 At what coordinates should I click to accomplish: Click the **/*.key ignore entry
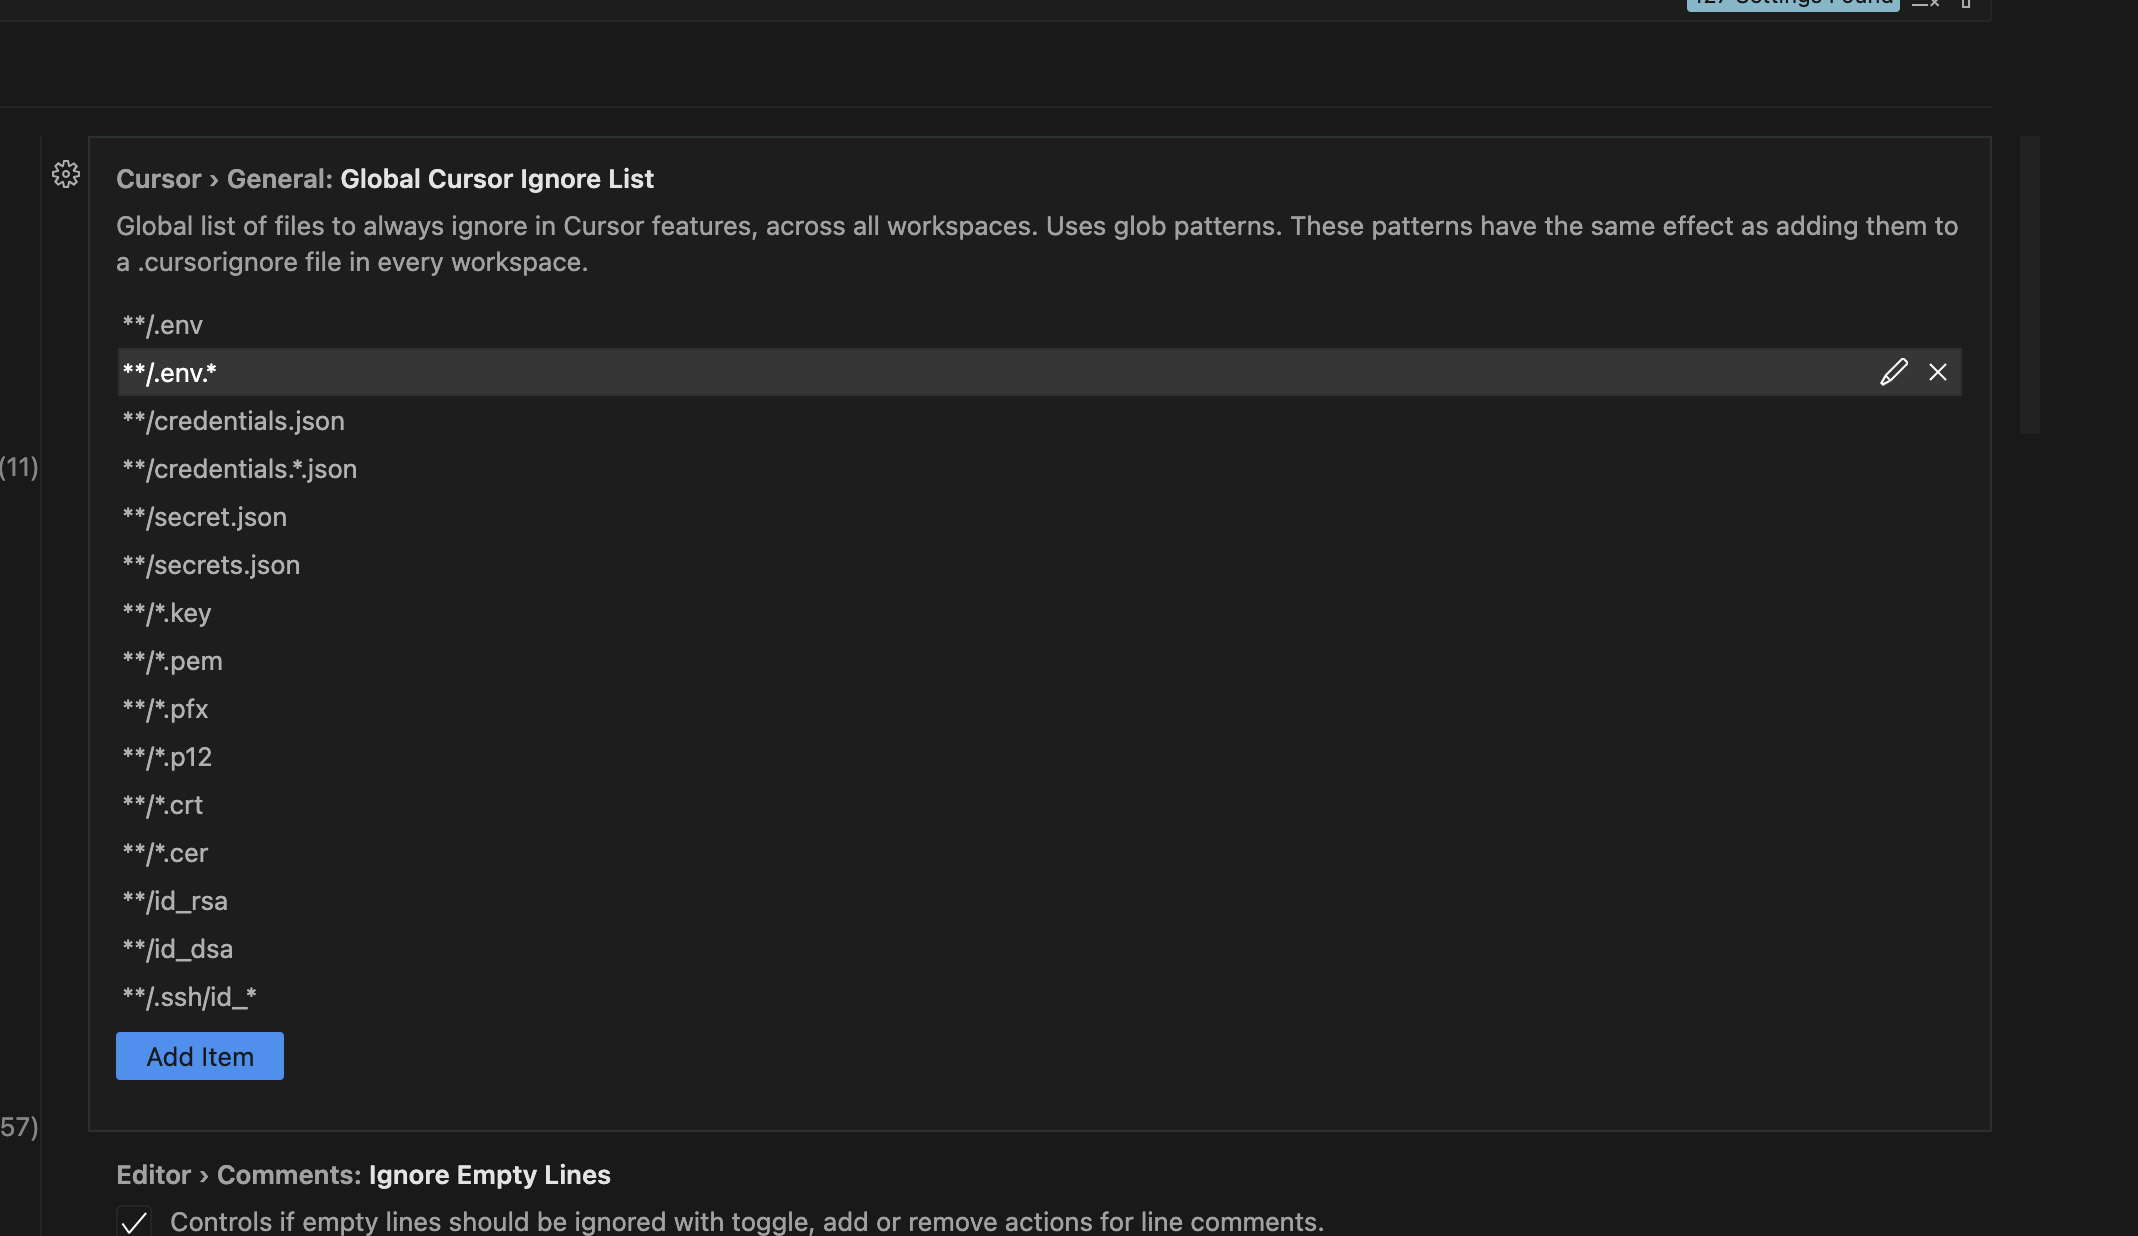[x=167, y=613]
